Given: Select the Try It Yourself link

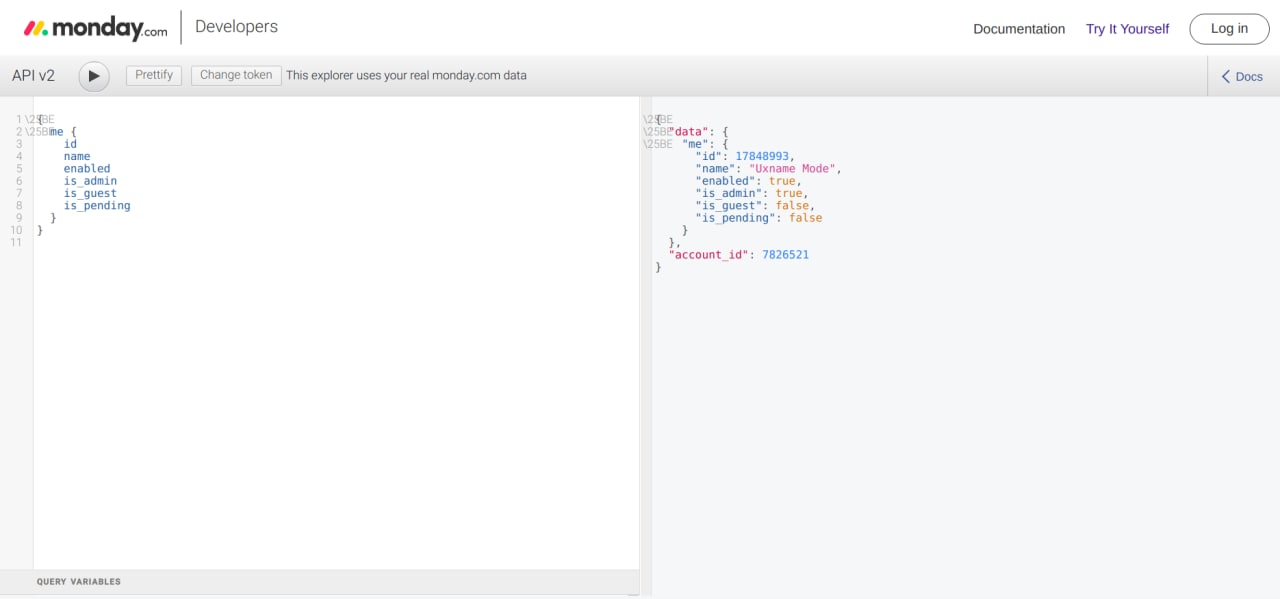Looking at the screenshot, I should [x=1127, y=29].
